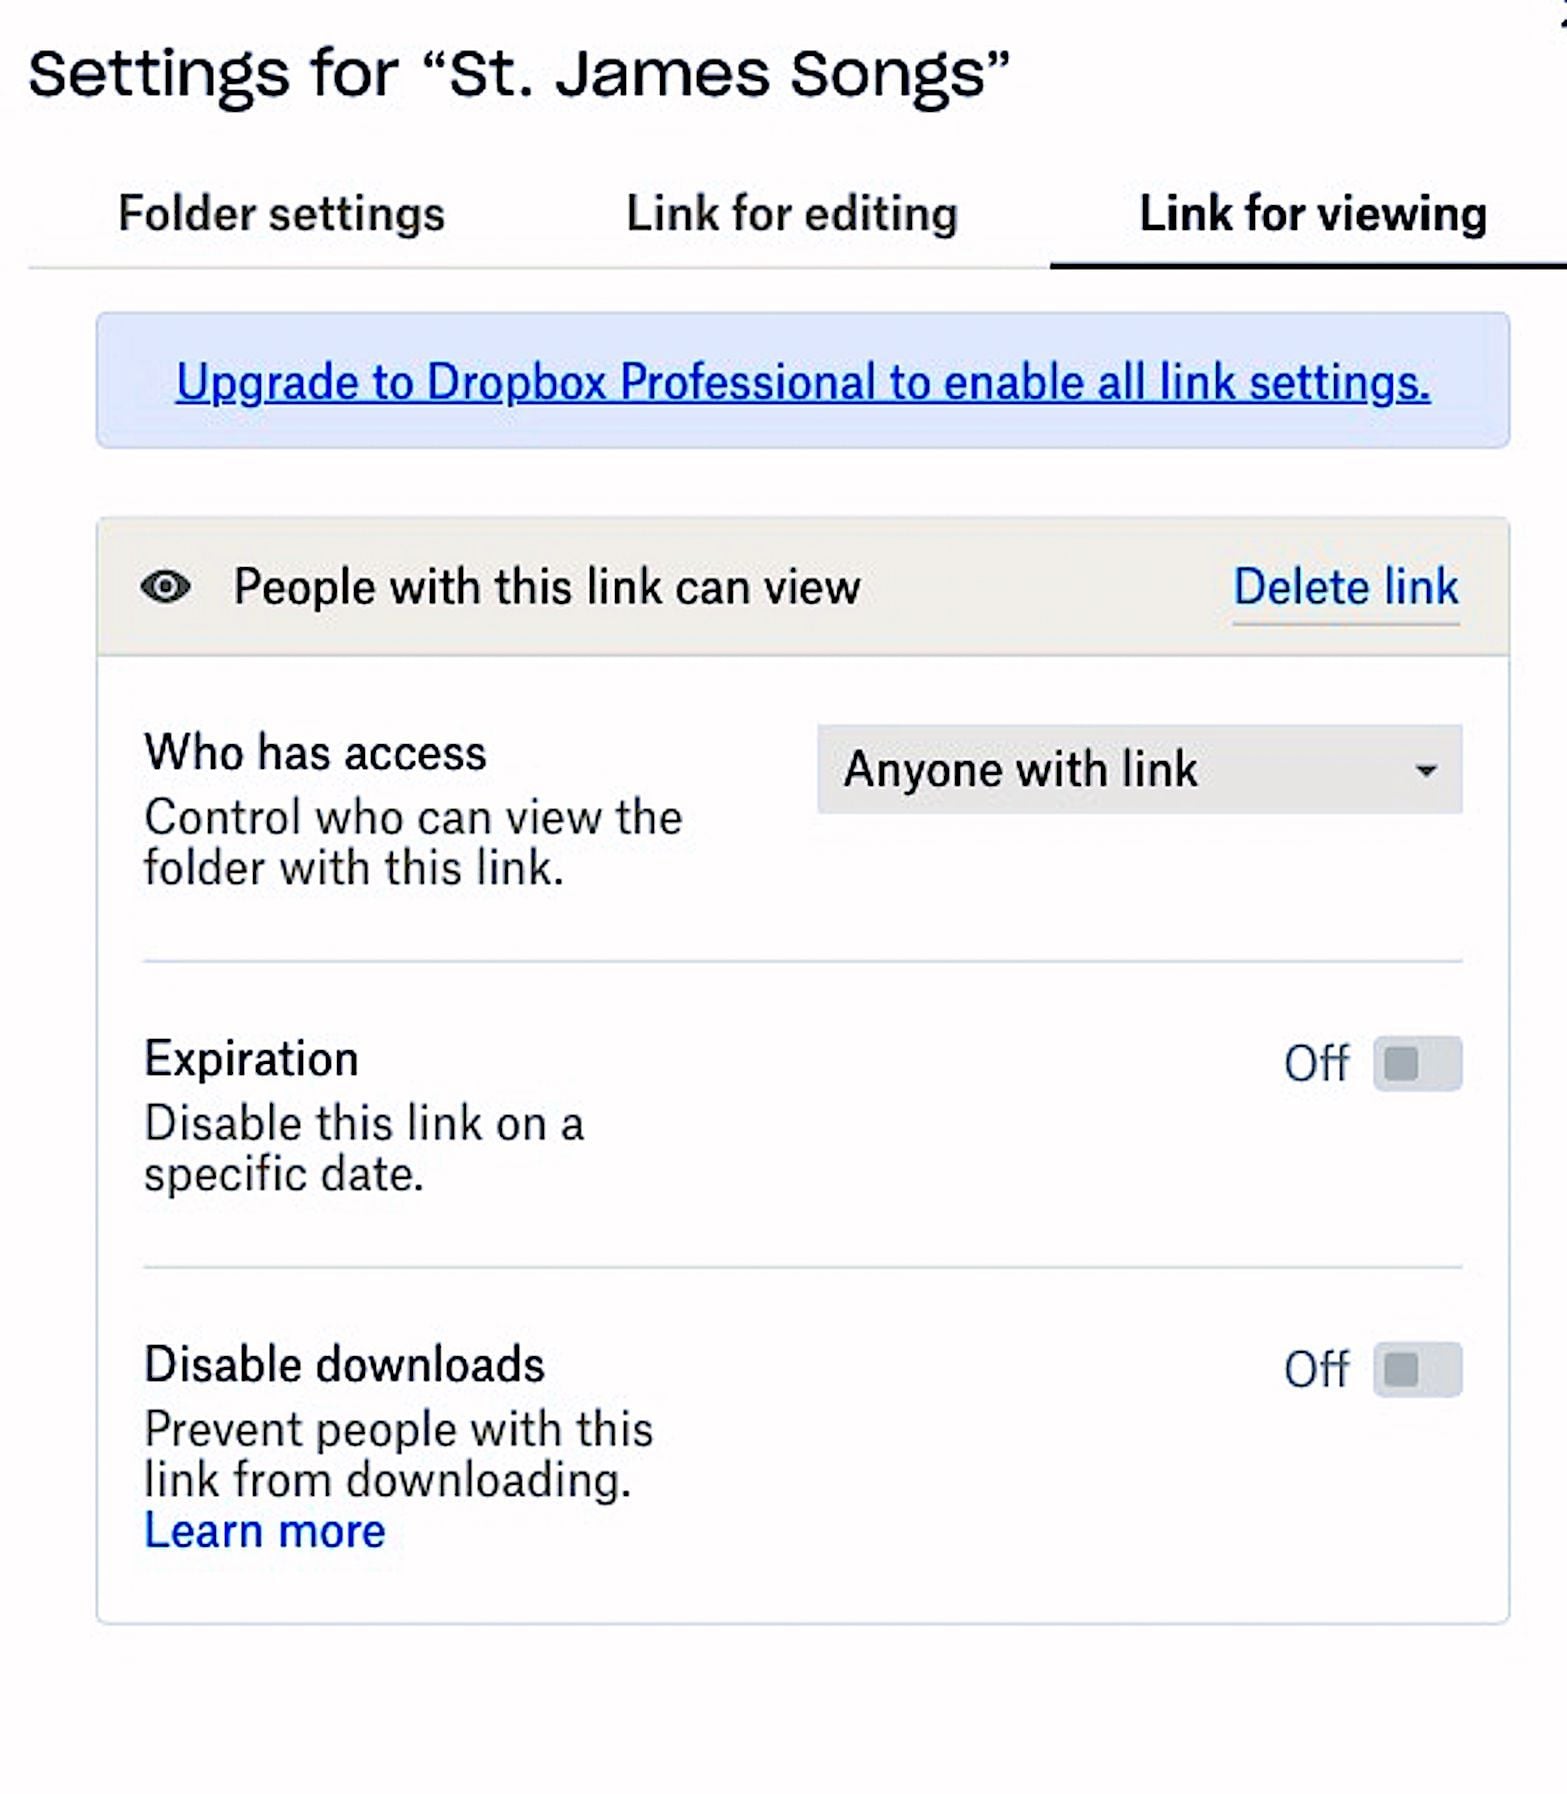
Task: Click the Who has access heading
Action: pos(313,751)
